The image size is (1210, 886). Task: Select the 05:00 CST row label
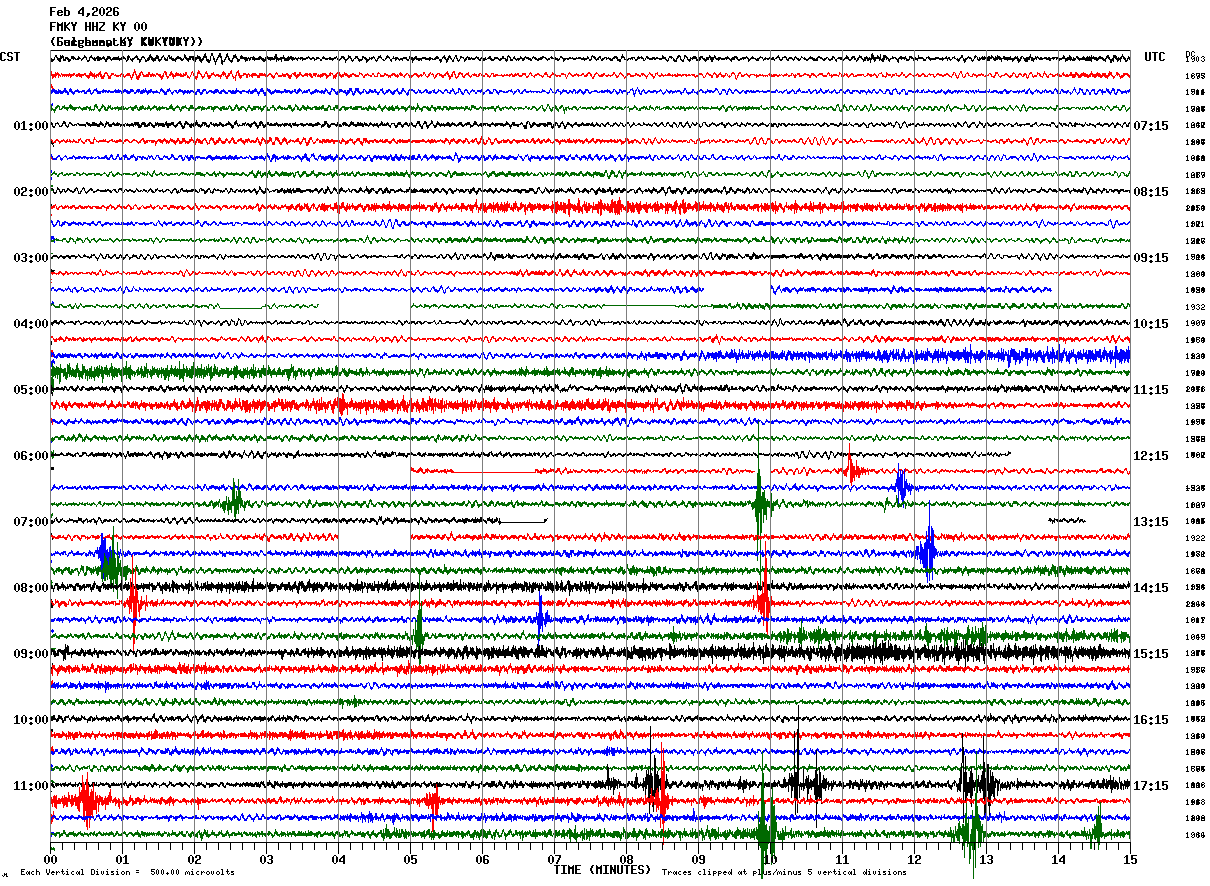pyautogui.click(x=30, y=390)
